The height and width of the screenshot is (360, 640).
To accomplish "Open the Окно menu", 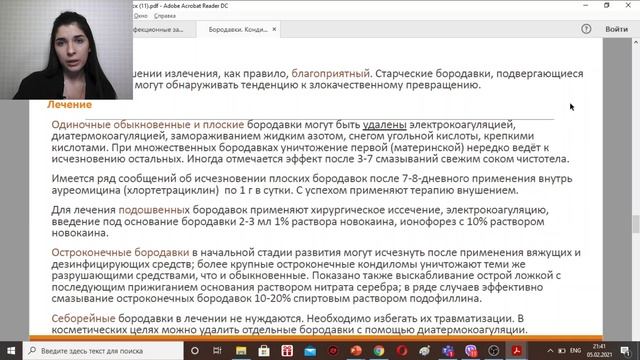I will (x=140, y=16).
